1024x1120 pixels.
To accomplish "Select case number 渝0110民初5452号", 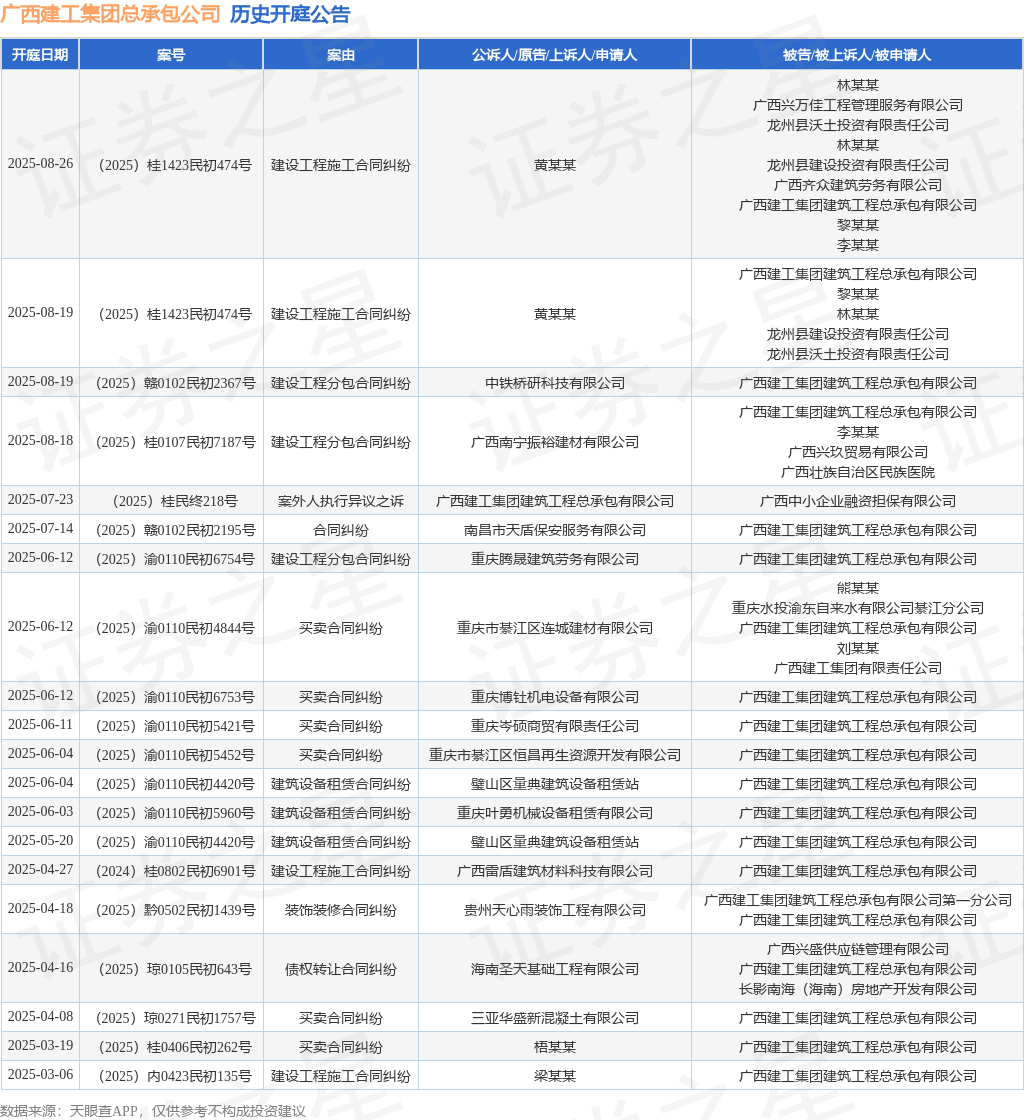I will pyautogui.click(x=176, y=755).
